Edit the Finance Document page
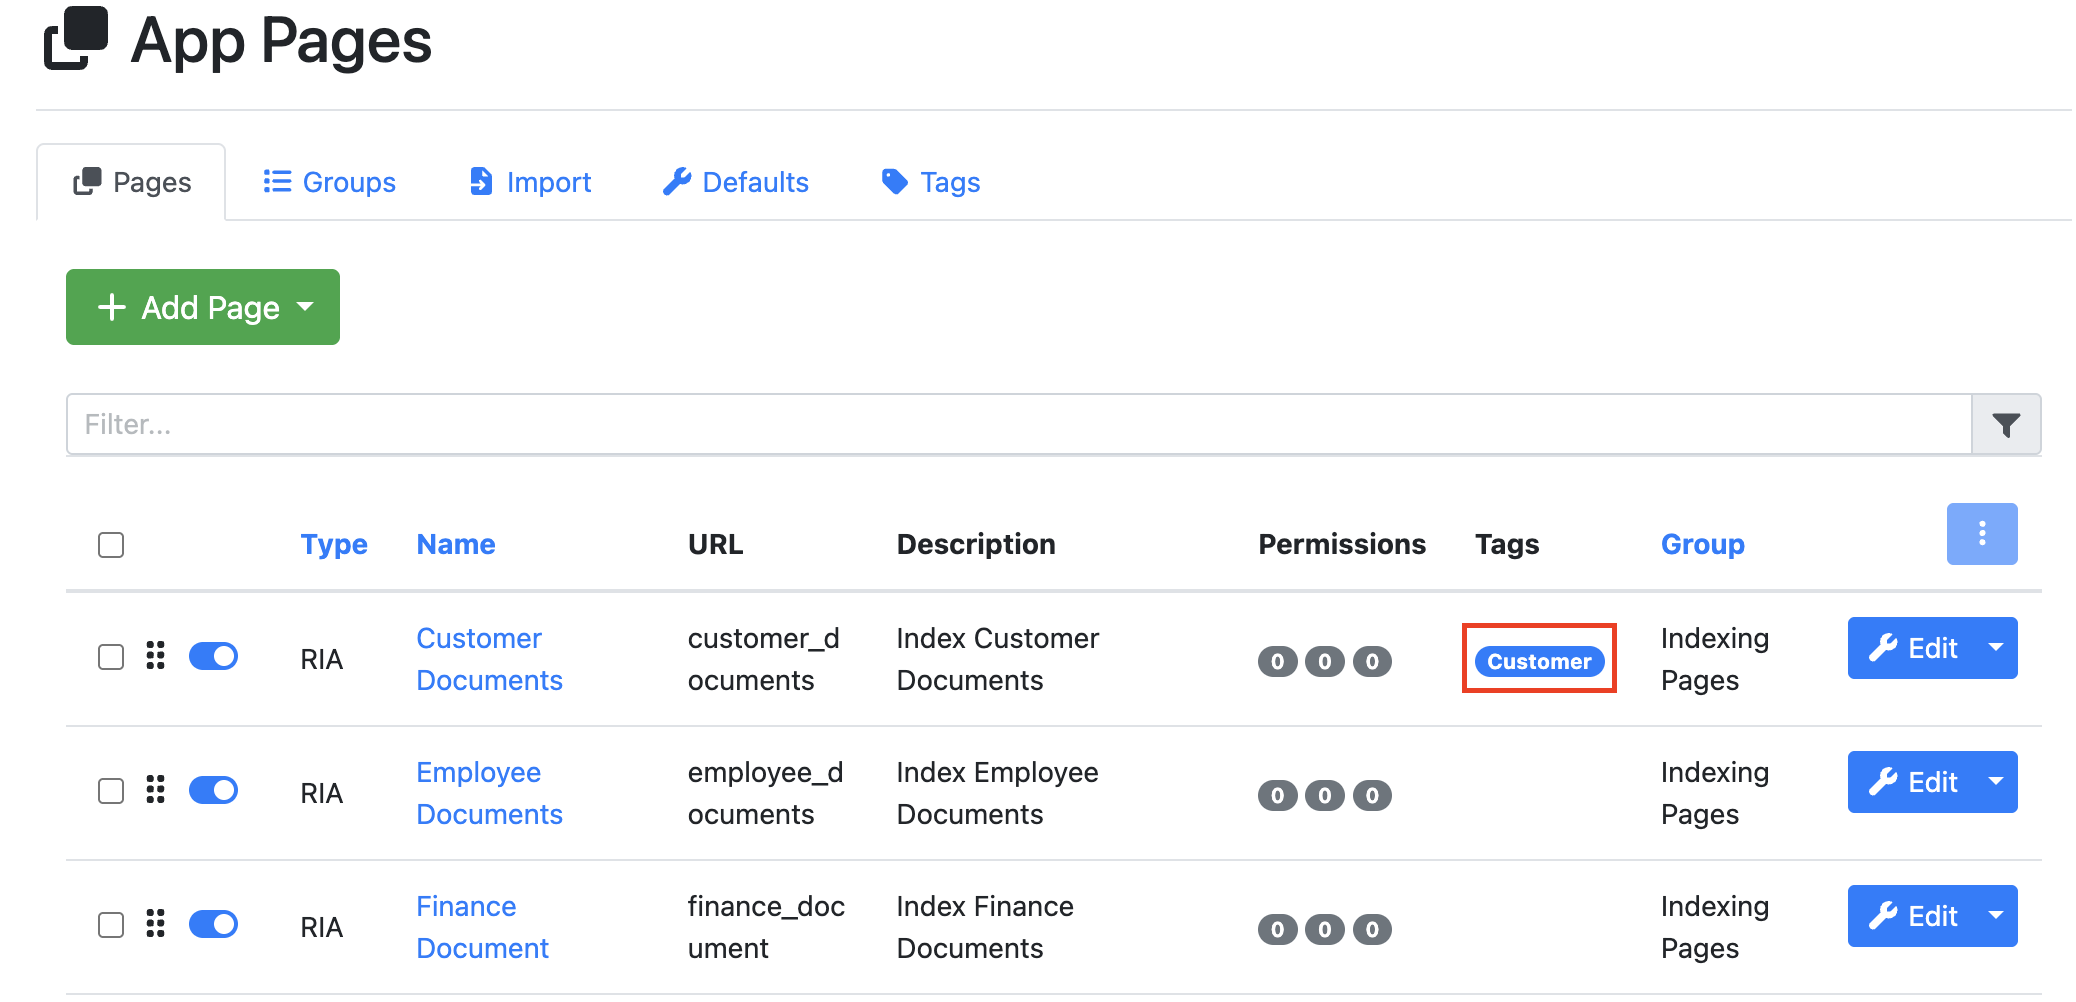The image size is (2076, 1002). (1911, 916)
